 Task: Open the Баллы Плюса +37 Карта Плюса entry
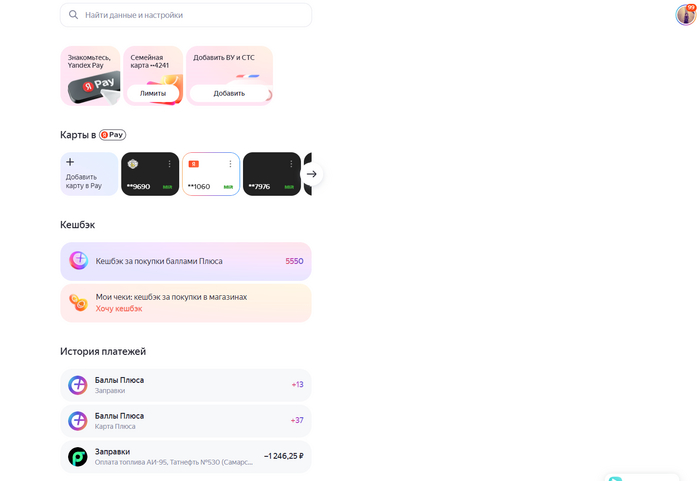186,421
